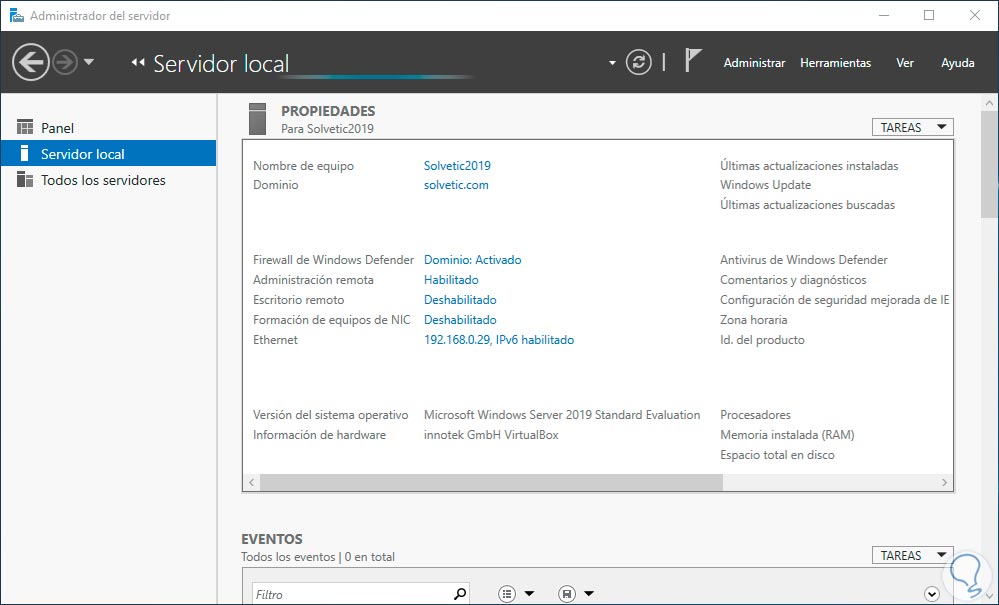The height and width of the screenshot is (605, 999).
Task: Click the properties scroll left arrow
Action: [252, 483]
